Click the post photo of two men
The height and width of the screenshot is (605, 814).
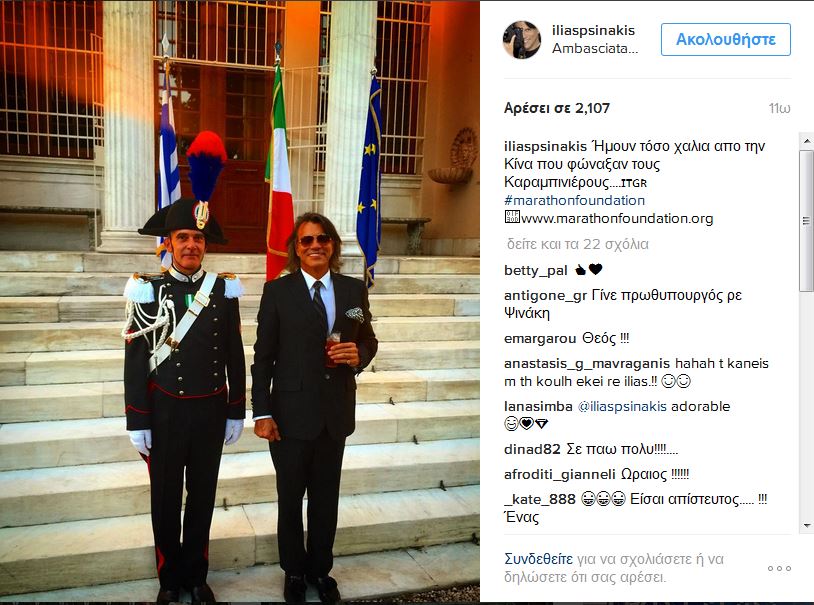(x=240, y=301)
